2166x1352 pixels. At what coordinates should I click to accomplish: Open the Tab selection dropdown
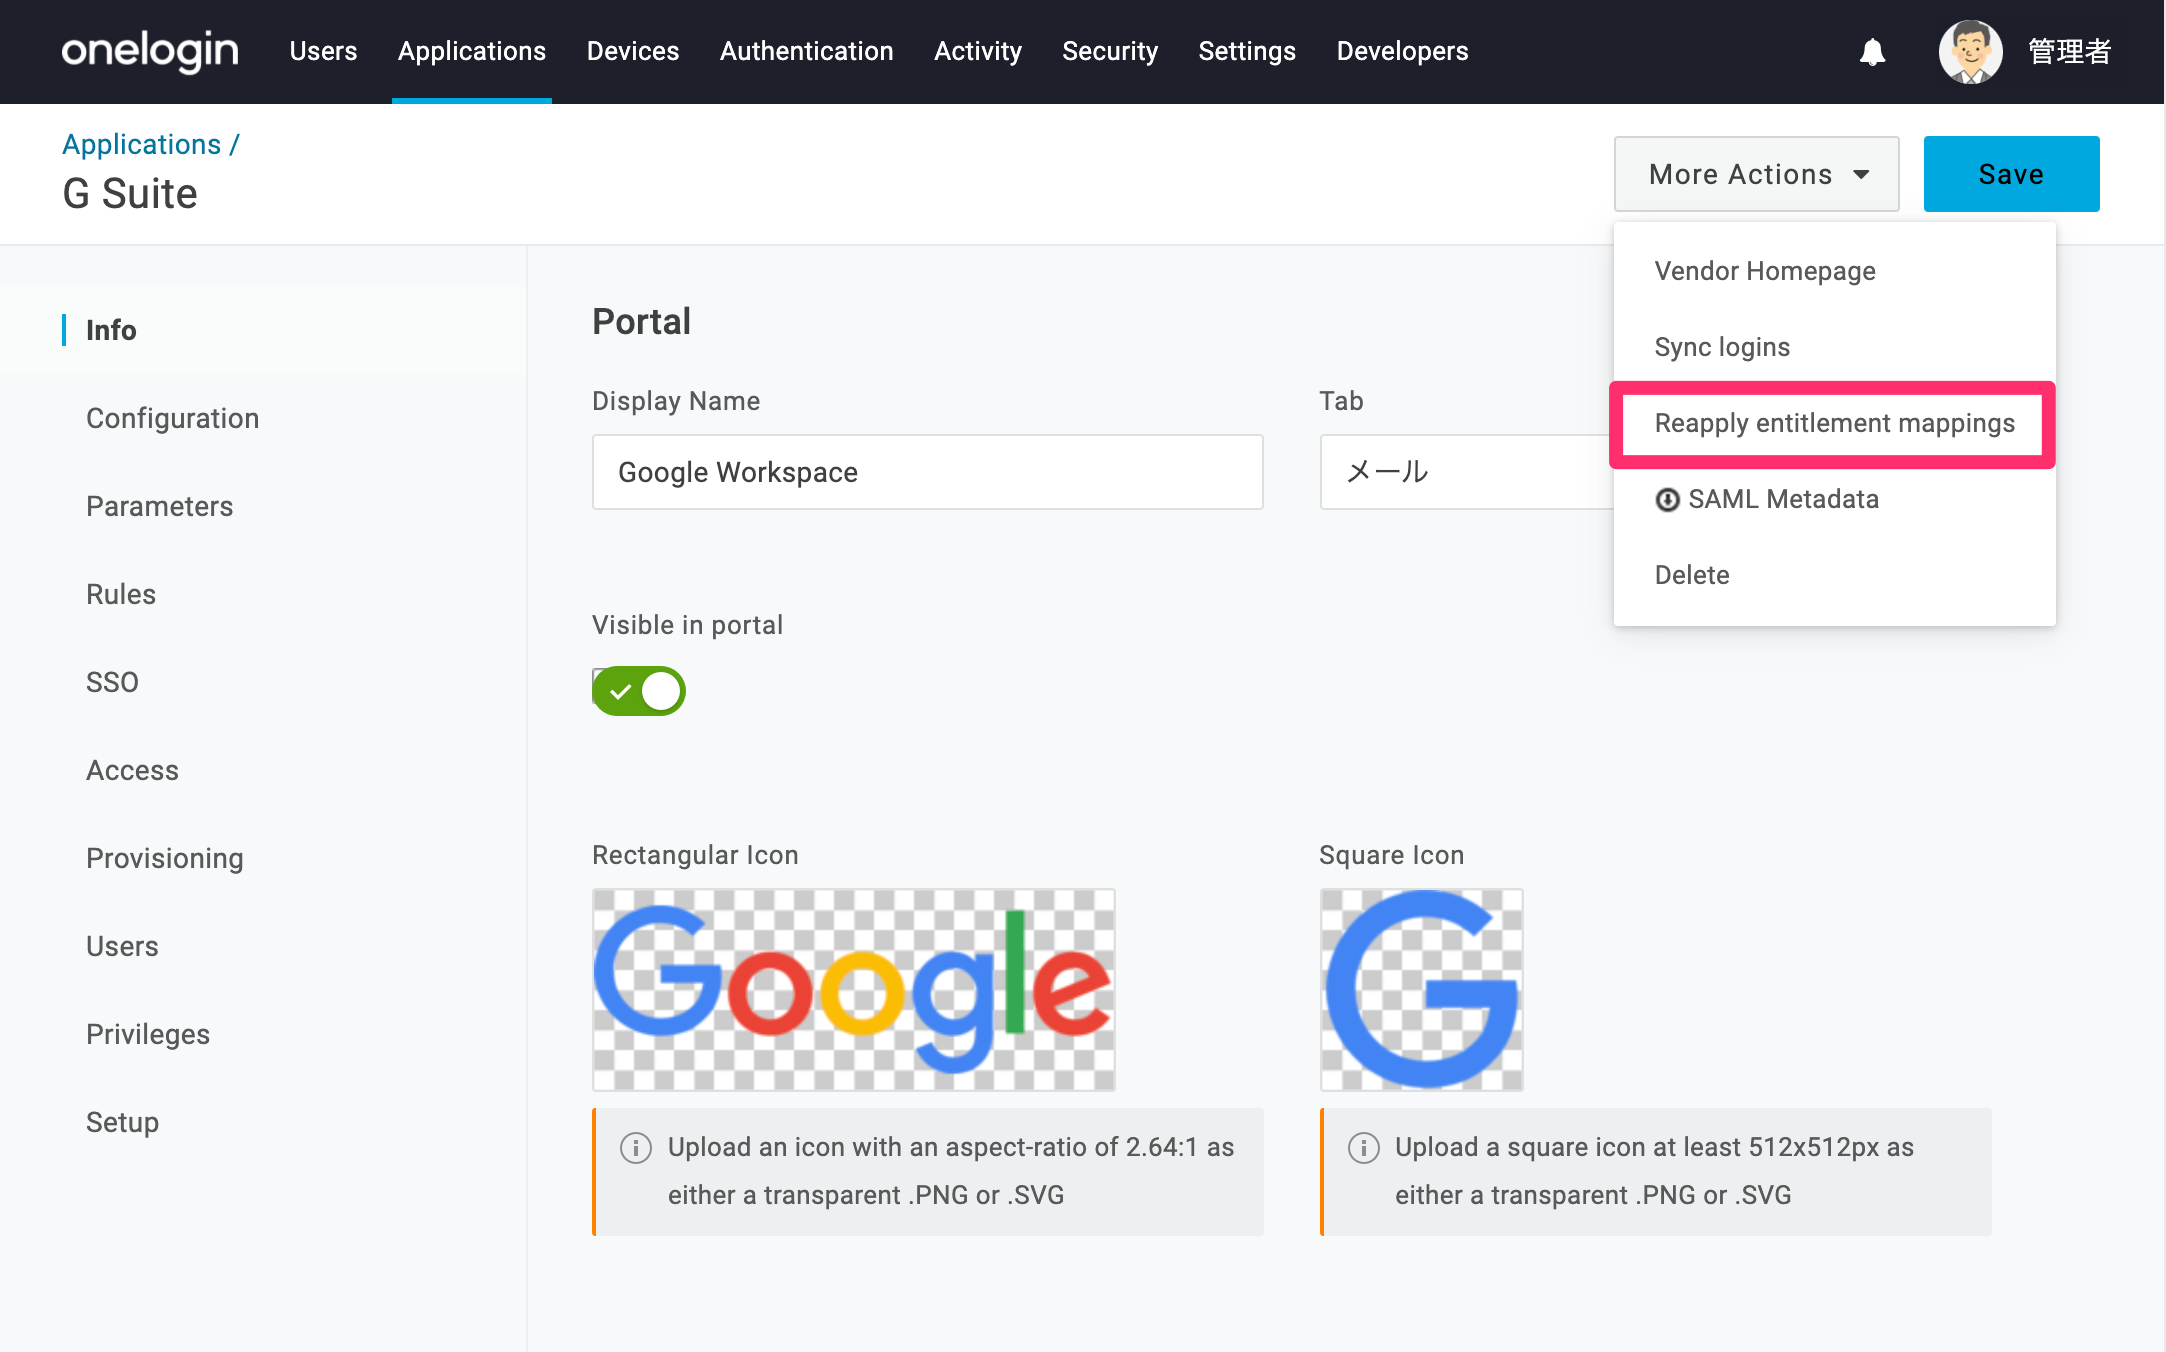(x=1468, y=472)
